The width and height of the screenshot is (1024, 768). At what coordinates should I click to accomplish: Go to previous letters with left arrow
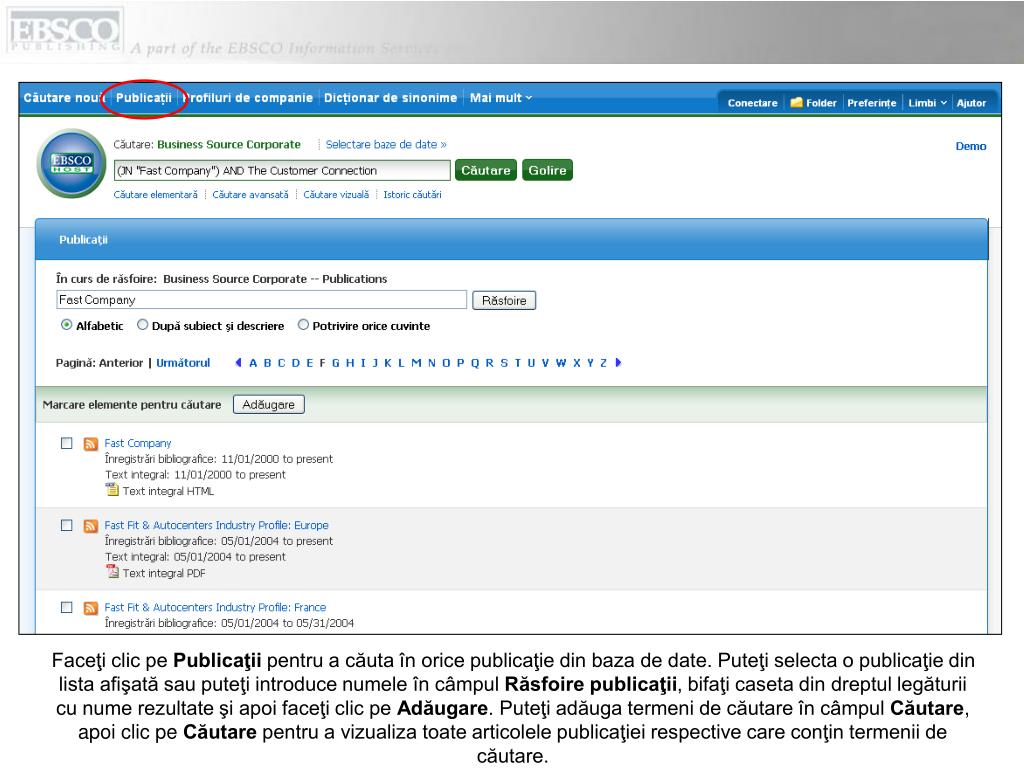click(238, 362)
